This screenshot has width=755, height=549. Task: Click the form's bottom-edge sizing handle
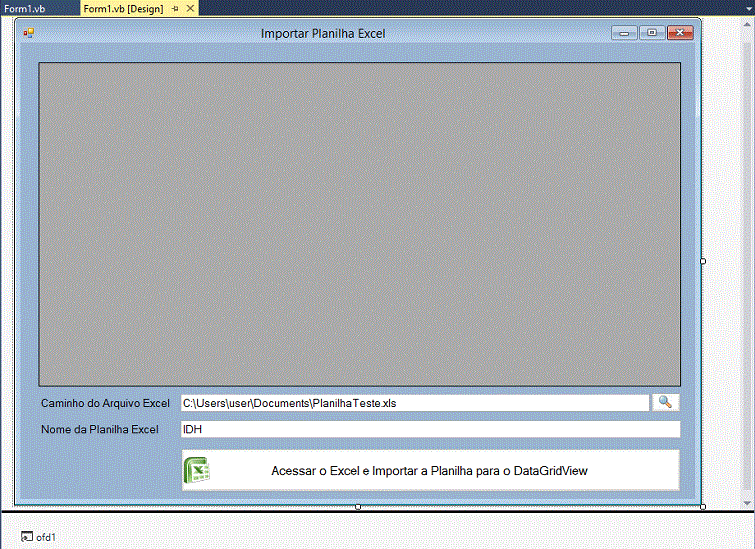(358, 507)
